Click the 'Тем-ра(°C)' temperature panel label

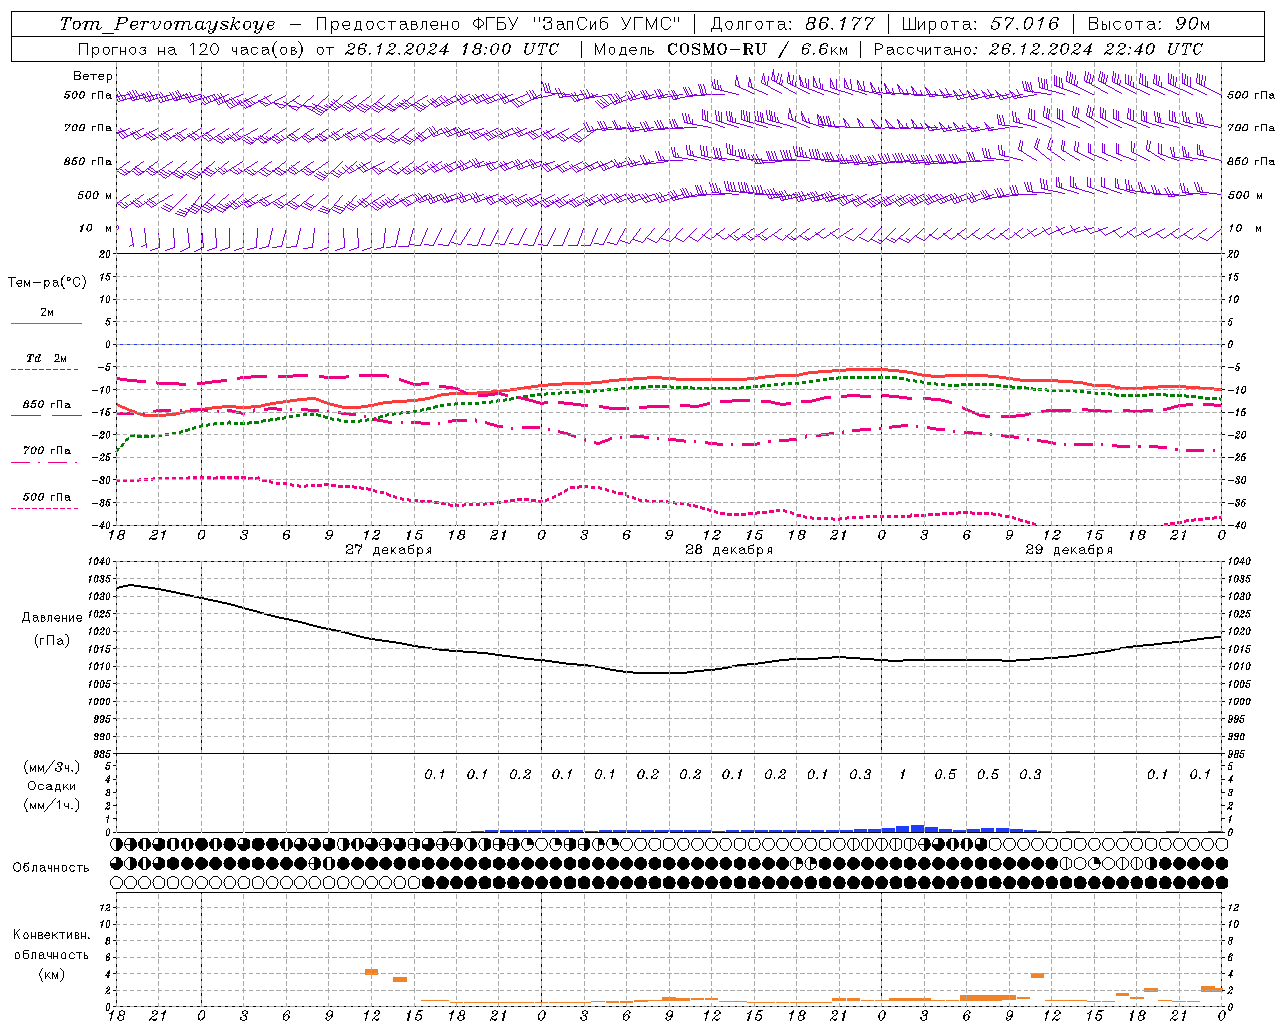point(47,283)
